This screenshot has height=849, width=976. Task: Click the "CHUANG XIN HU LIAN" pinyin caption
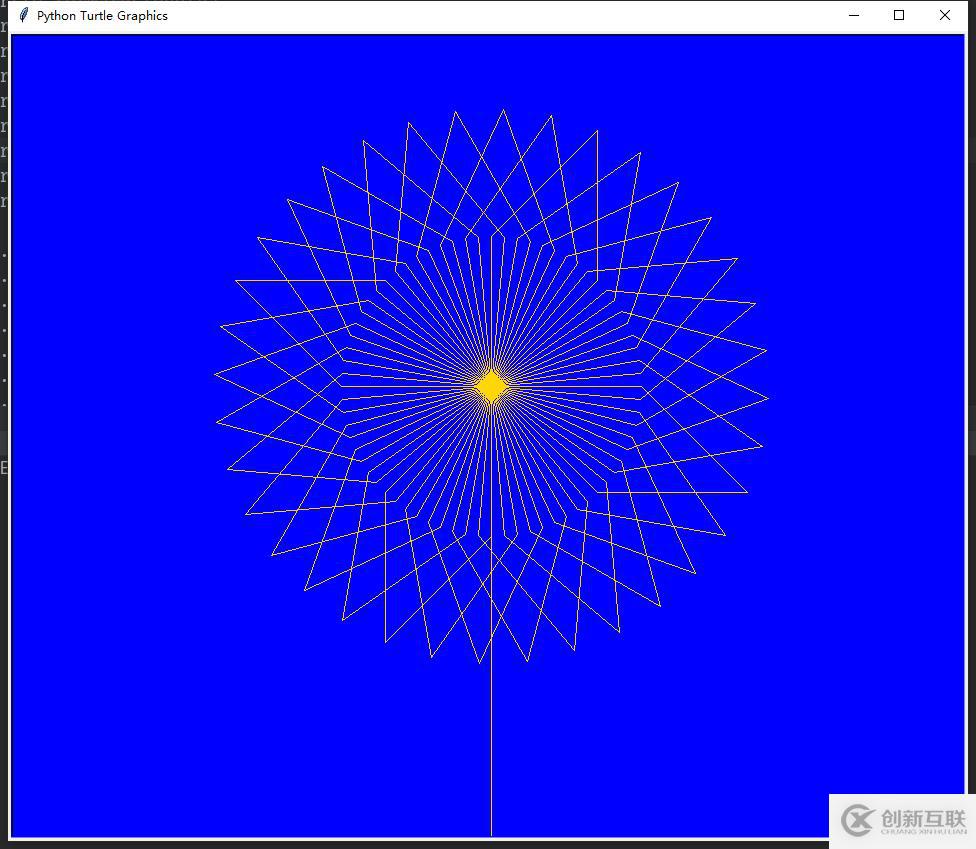click(923, 831)
